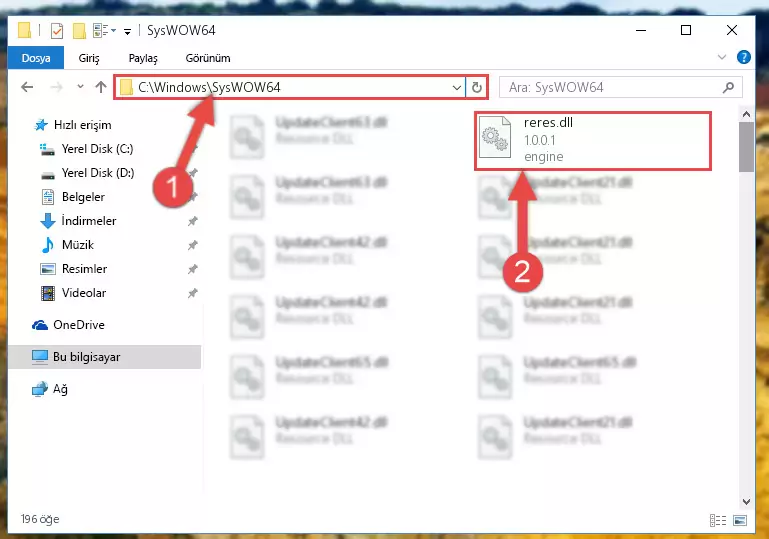Select Bu bilgisayar in navigation pane

(104, 357)
